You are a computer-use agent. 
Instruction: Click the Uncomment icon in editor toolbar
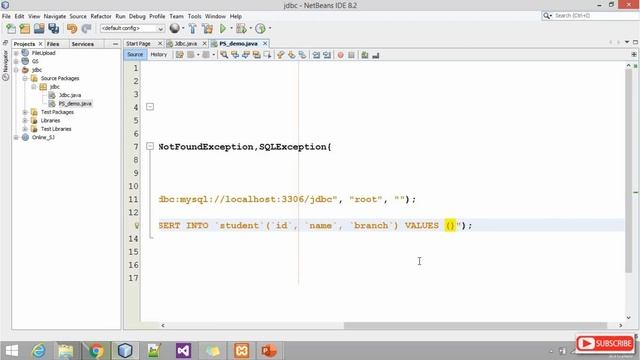click(376, 55)
